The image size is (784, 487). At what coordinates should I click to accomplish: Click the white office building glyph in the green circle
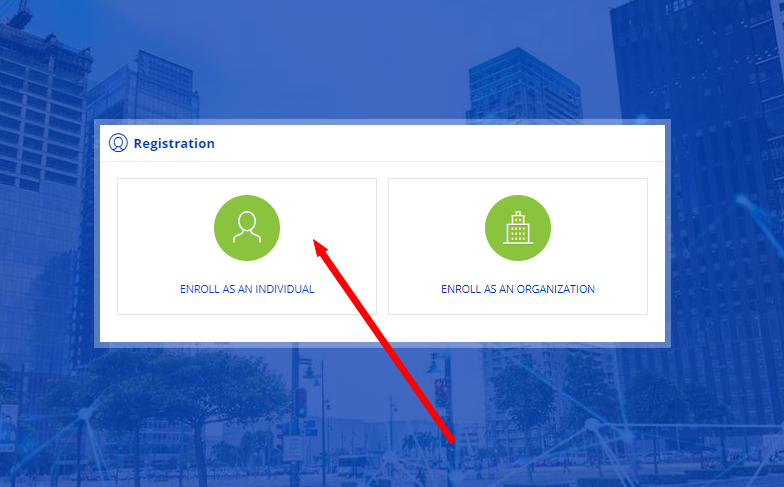coord(517,230)
